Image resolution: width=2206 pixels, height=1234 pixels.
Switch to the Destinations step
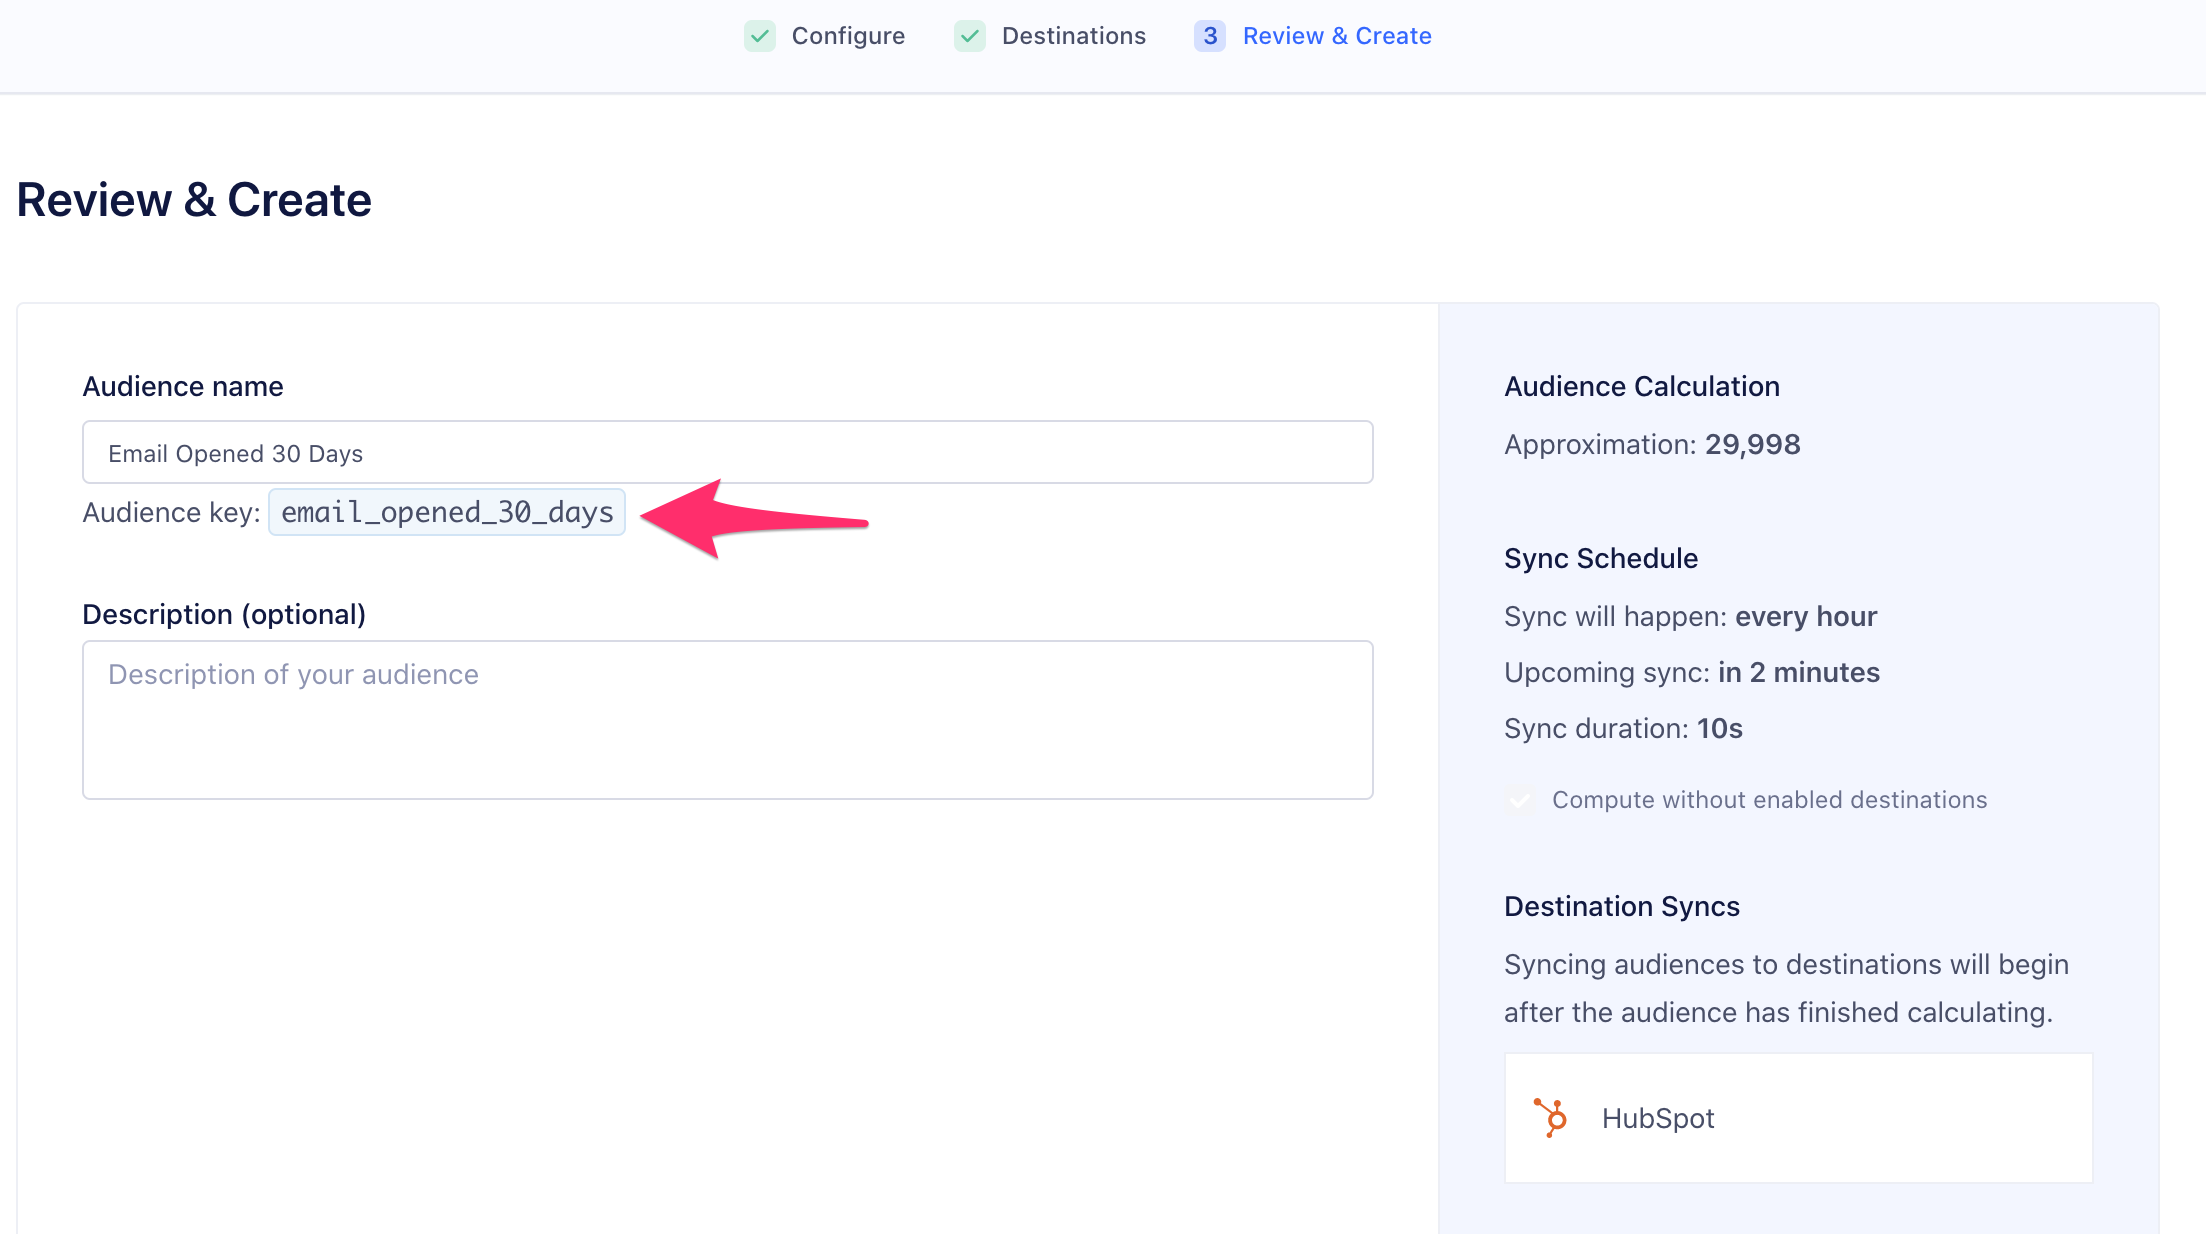[x=1074, y=35]
